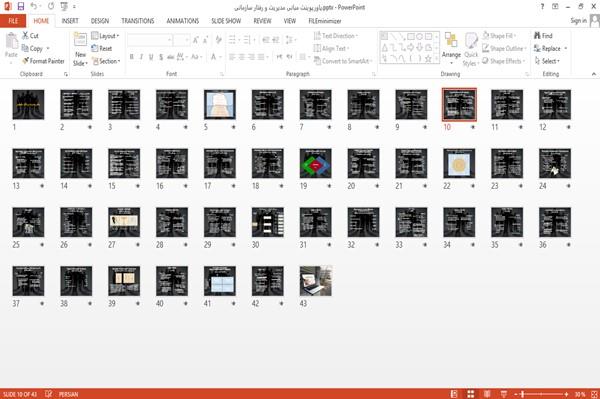Expand Shape Effects options

click(x=504, y=61)
